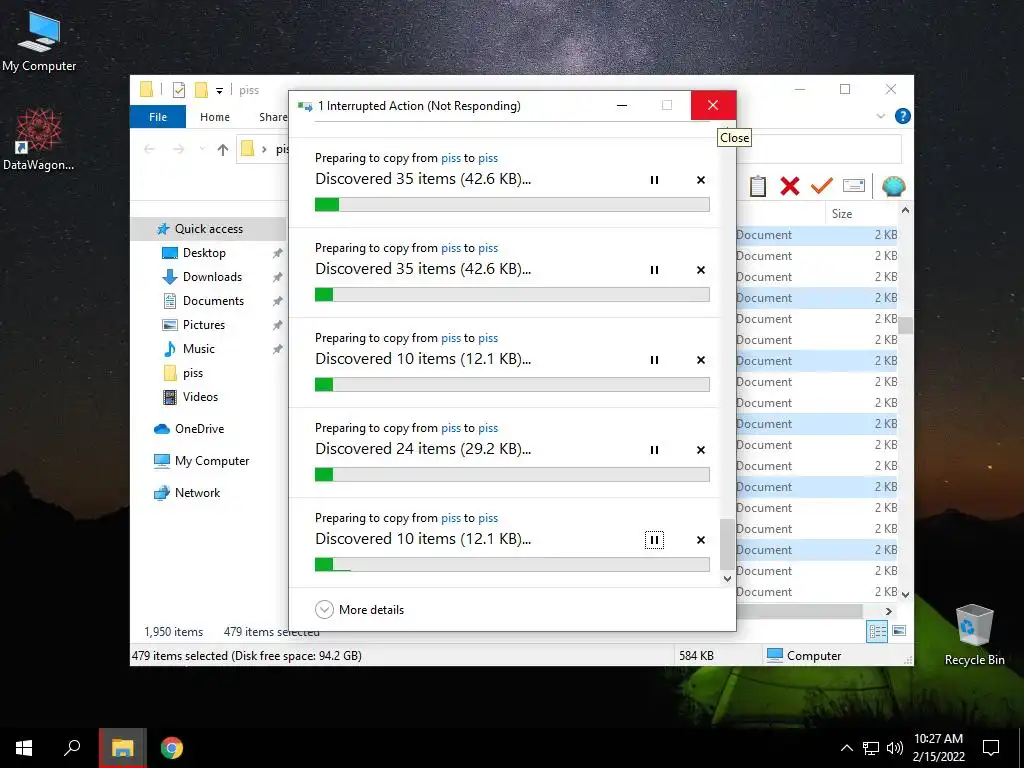Click the Paste clipboard toolbar icon
Viewport: 1024px width, 768px height.
tap(758, 186)
